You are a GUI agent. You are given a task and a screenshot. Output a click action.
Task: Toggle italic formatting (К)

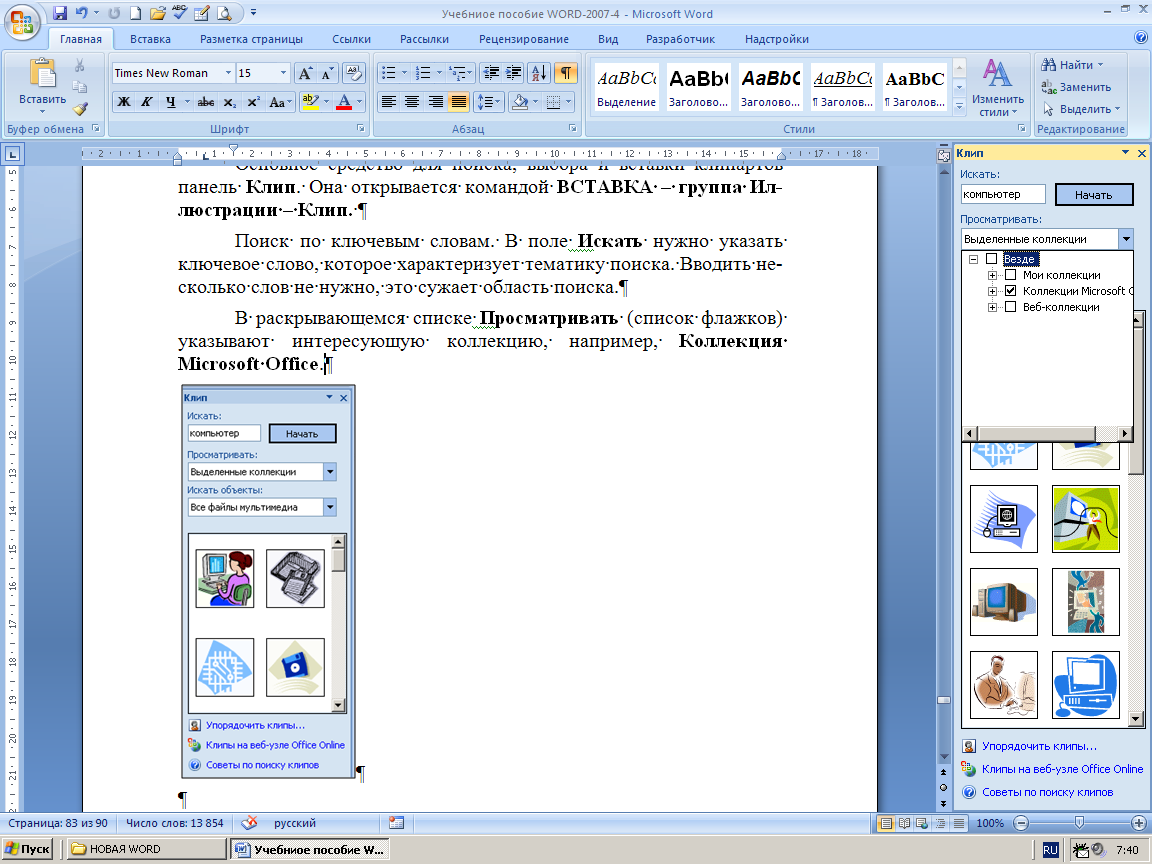[x=147, y=102]
